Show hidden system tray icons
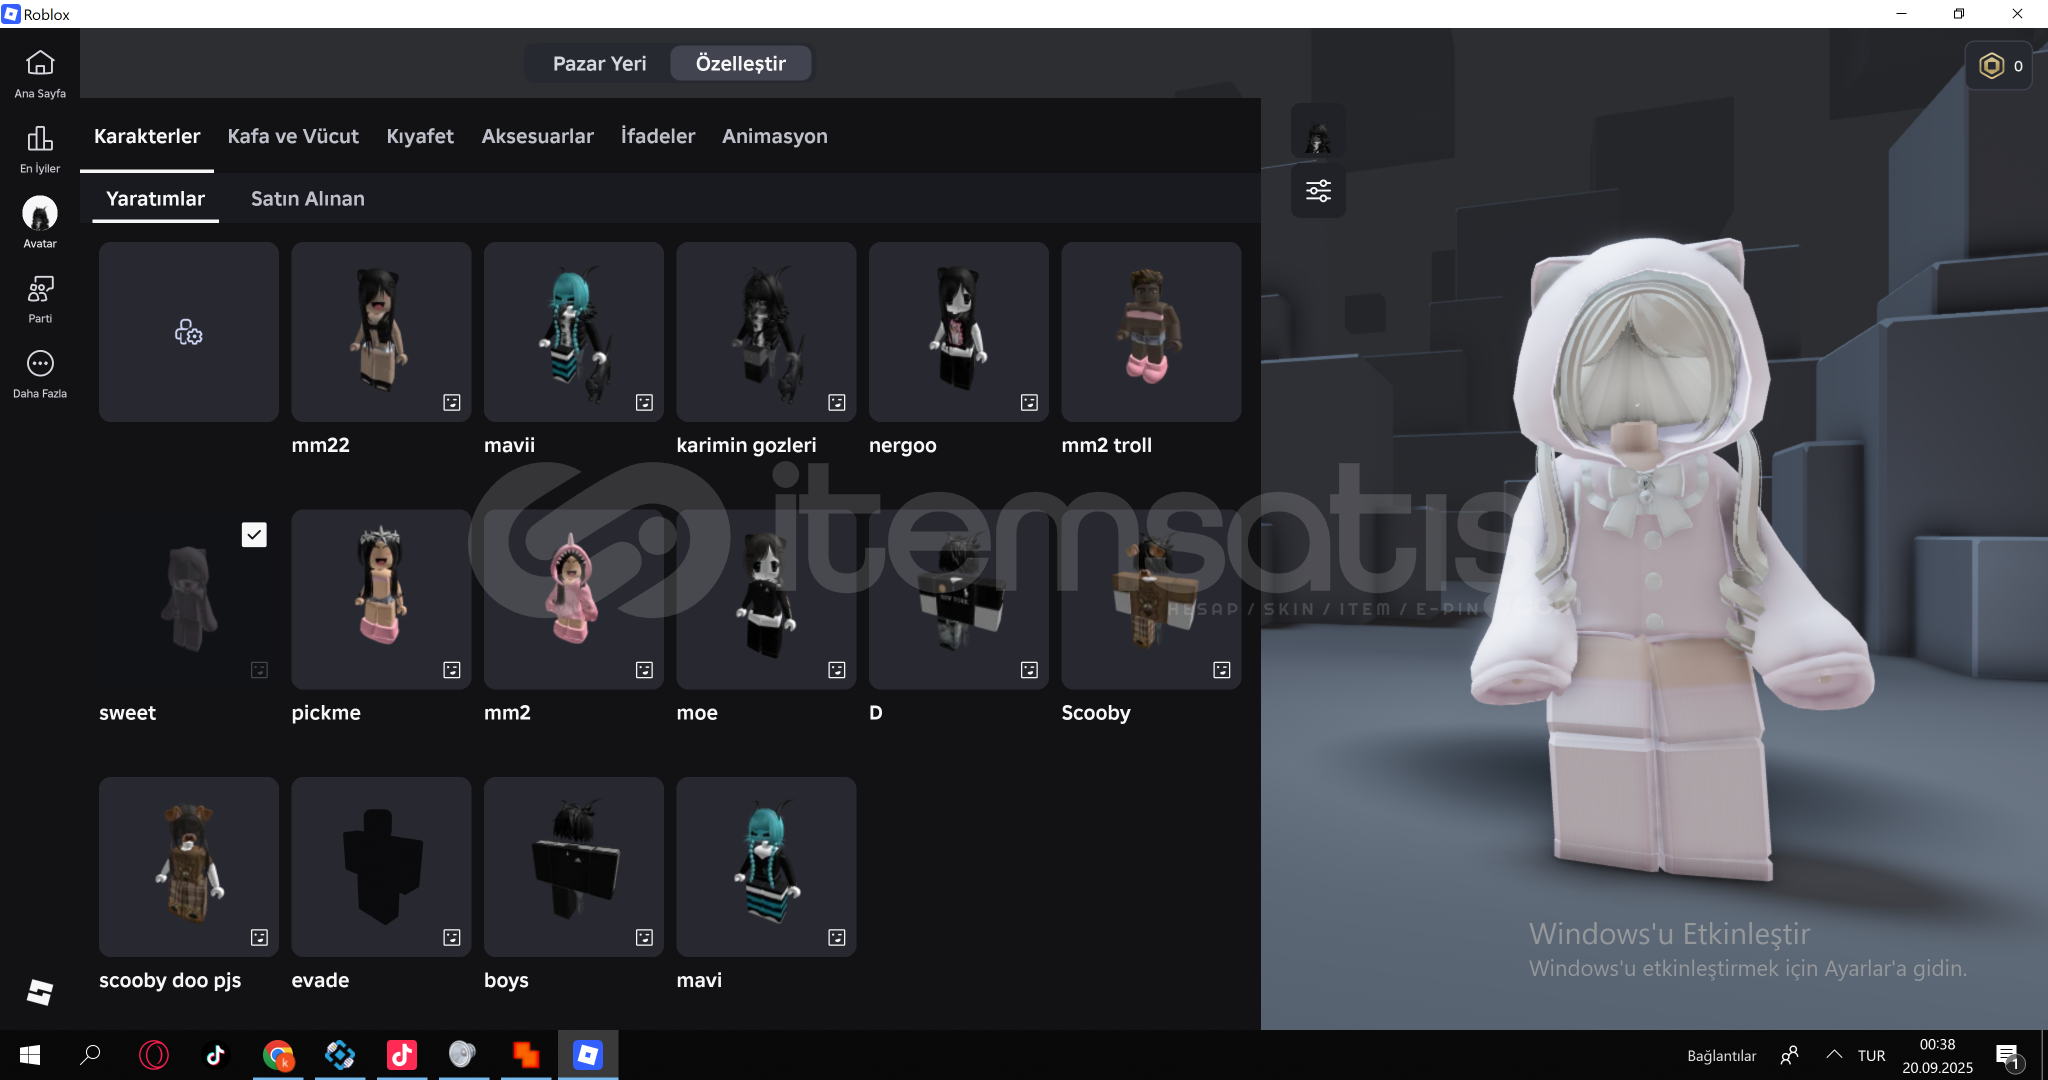This screenshot has width=2048, height=1080. 1834,1055
